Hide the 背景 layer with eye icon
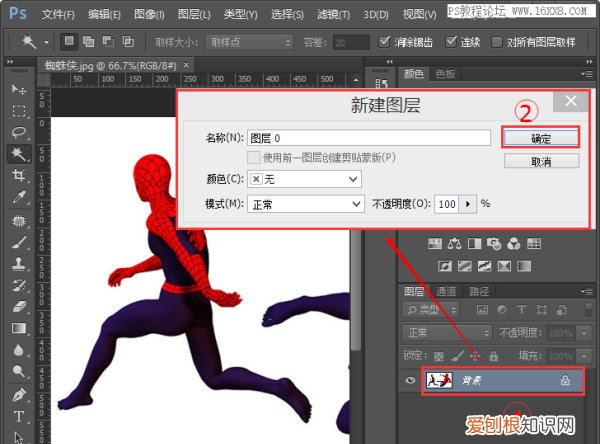Viewport: 600px width, 444px height. click(x=410, y=380)
